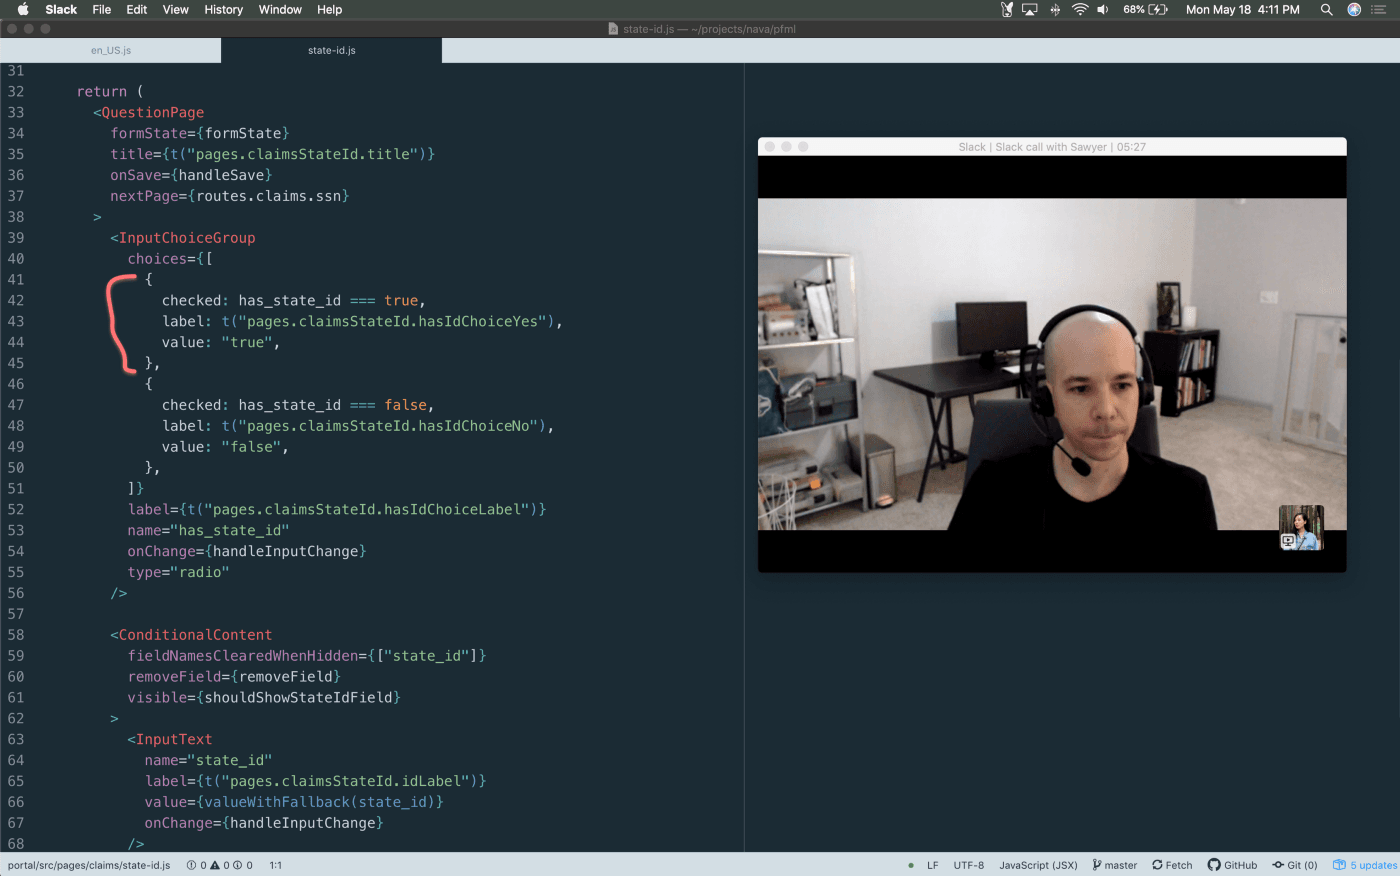
Task: Fetch latest changes via status bar
Action: pos(1171,865)
